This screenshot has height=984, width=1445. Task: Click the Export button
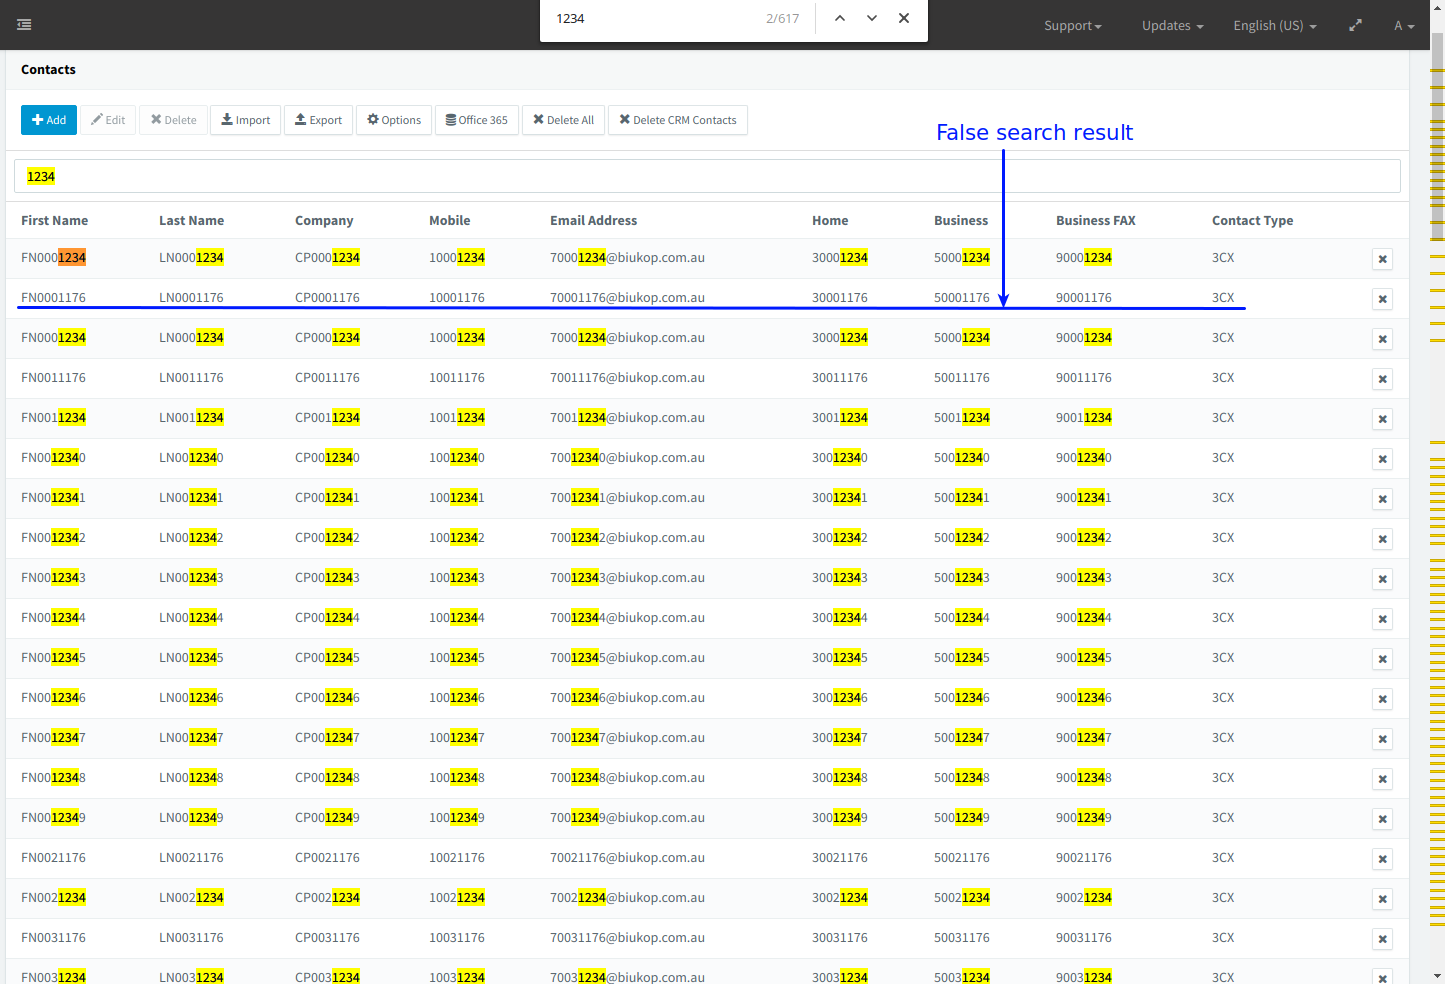318,120
